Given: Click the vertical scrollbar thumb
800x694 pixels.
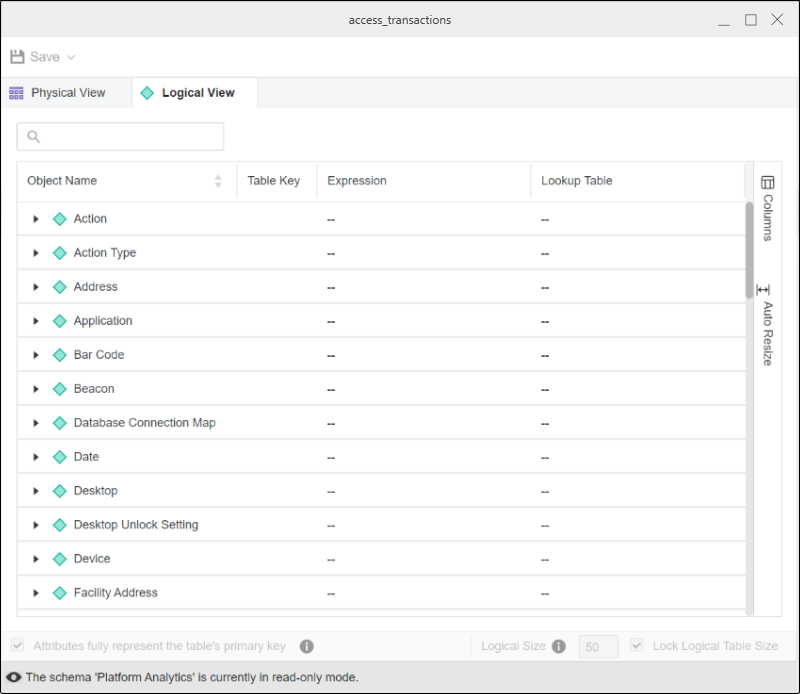Looking at the screenshot, I should 749,250.
